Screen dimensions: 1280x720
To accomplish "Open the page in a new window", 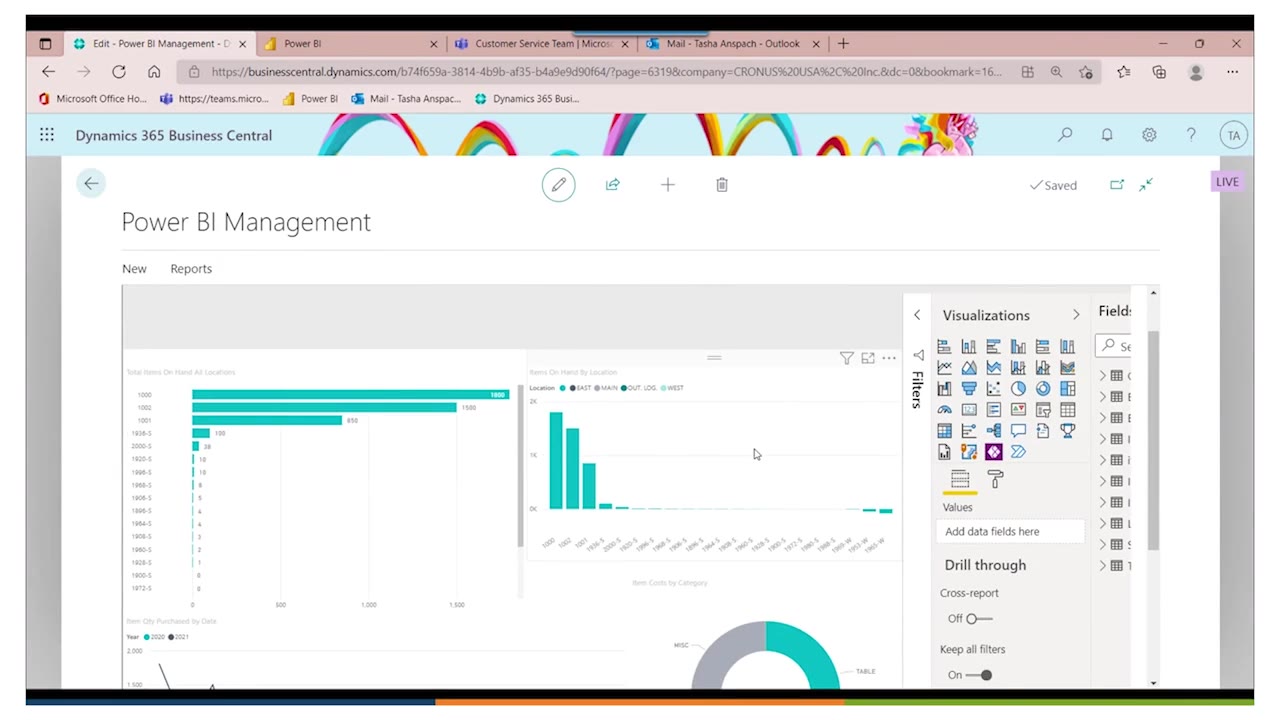I will click(1117, 185).
